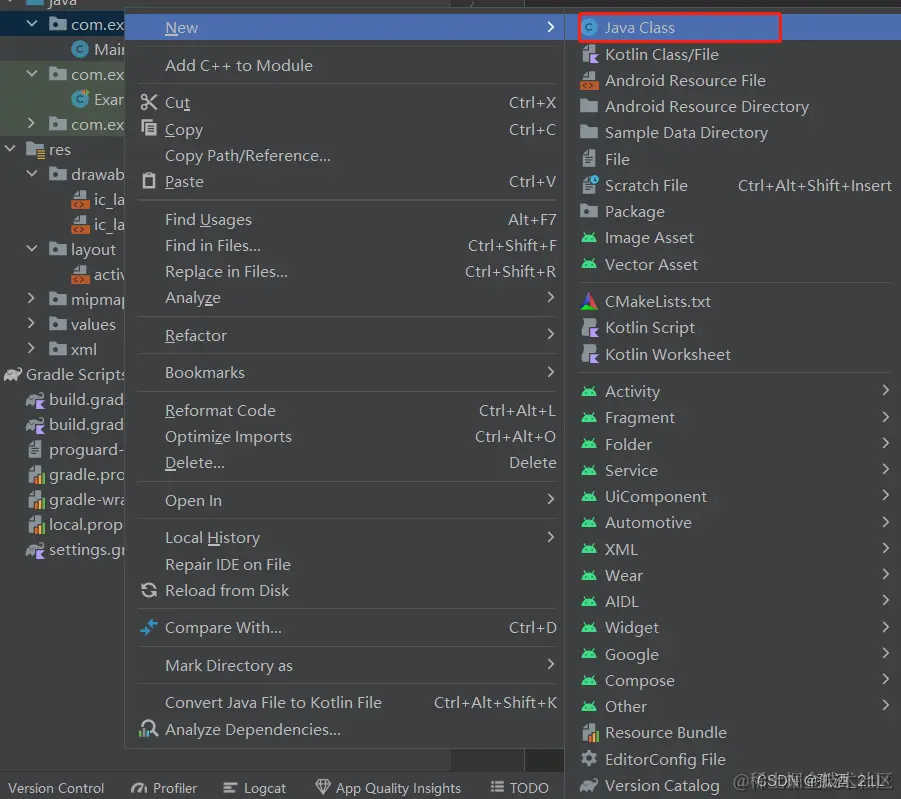Expand the mipmap folder node
901x799 pixels.
tap(32, 298)
